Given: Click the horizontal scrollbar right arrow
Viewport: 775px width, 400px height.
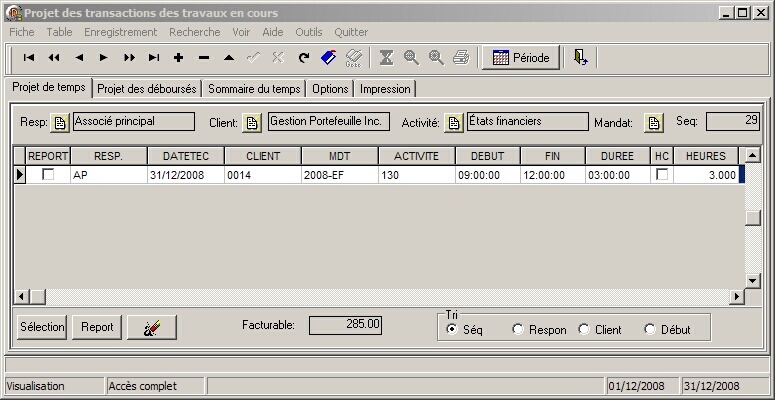Looking at the screenshot, I should click(x=737, y=297).
